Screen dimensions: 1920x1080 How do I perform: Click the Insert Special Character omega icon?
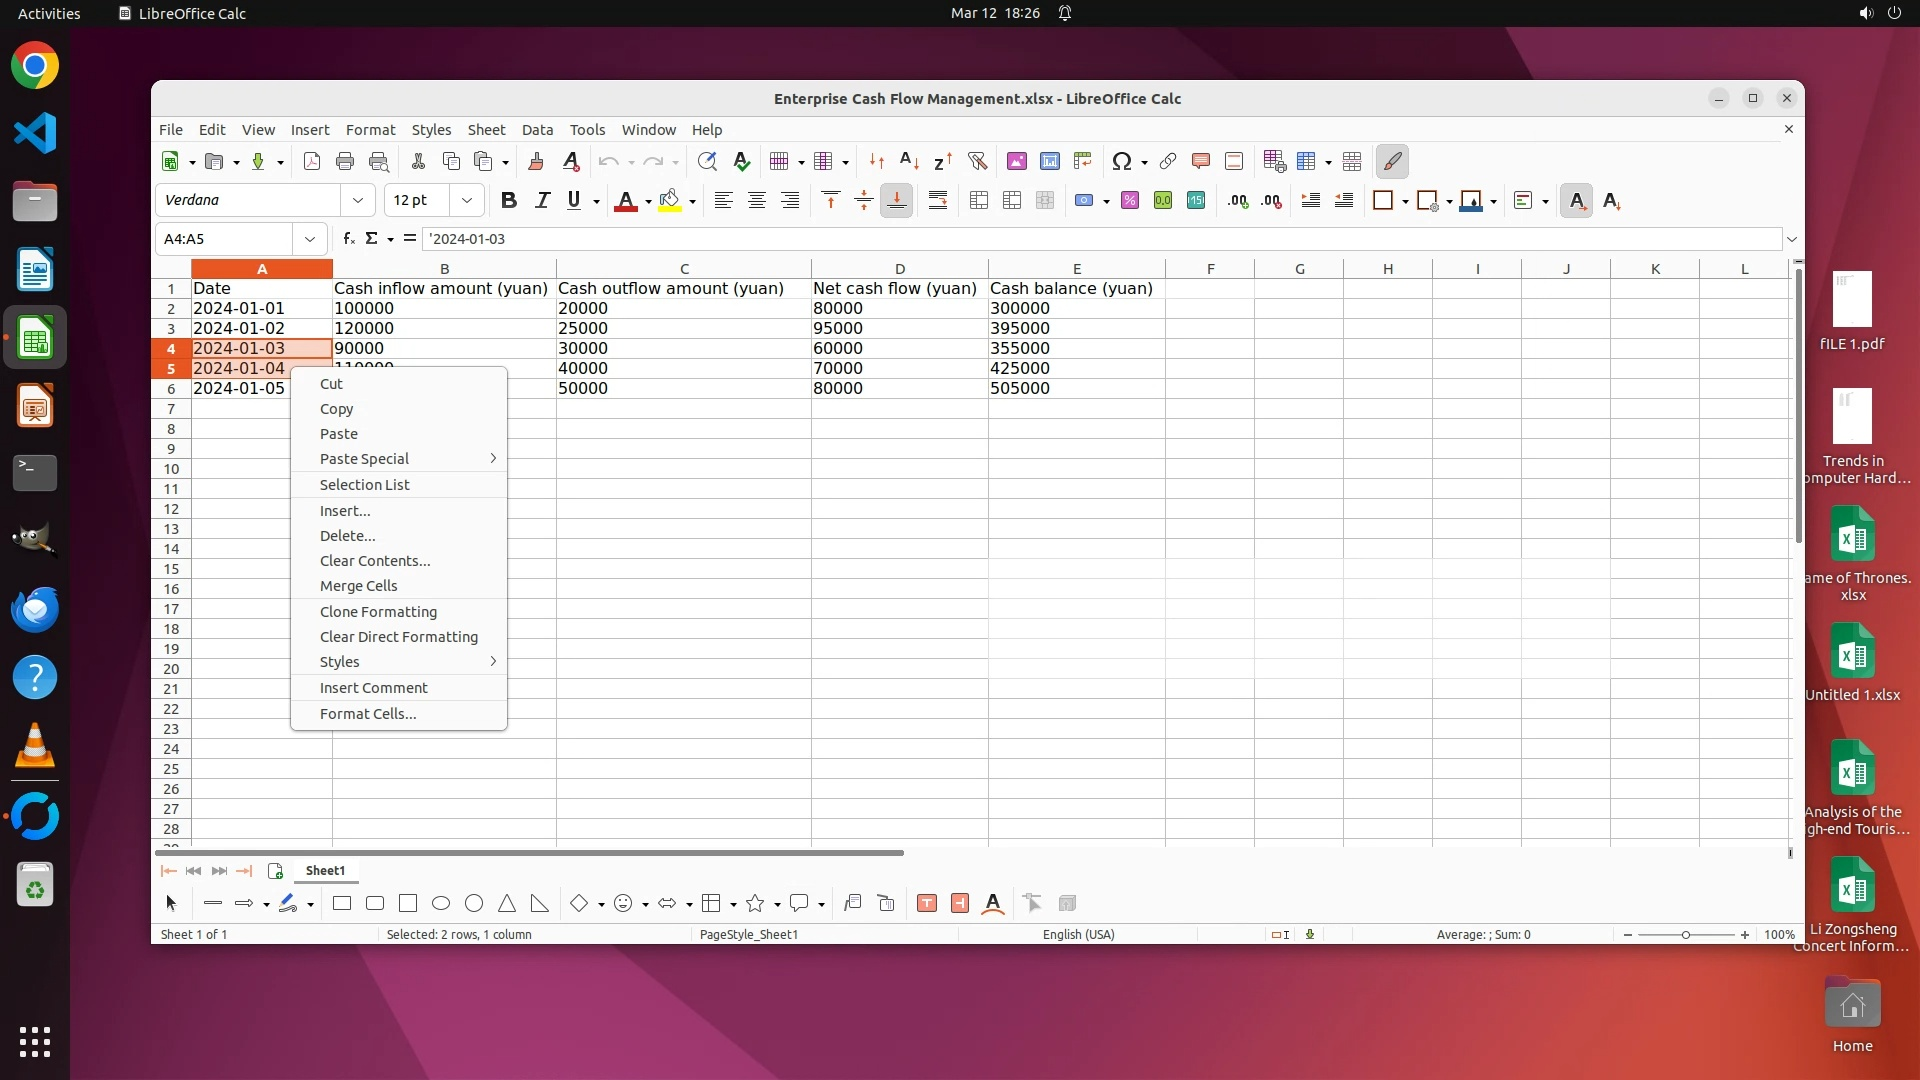(x=1121, y=161)
